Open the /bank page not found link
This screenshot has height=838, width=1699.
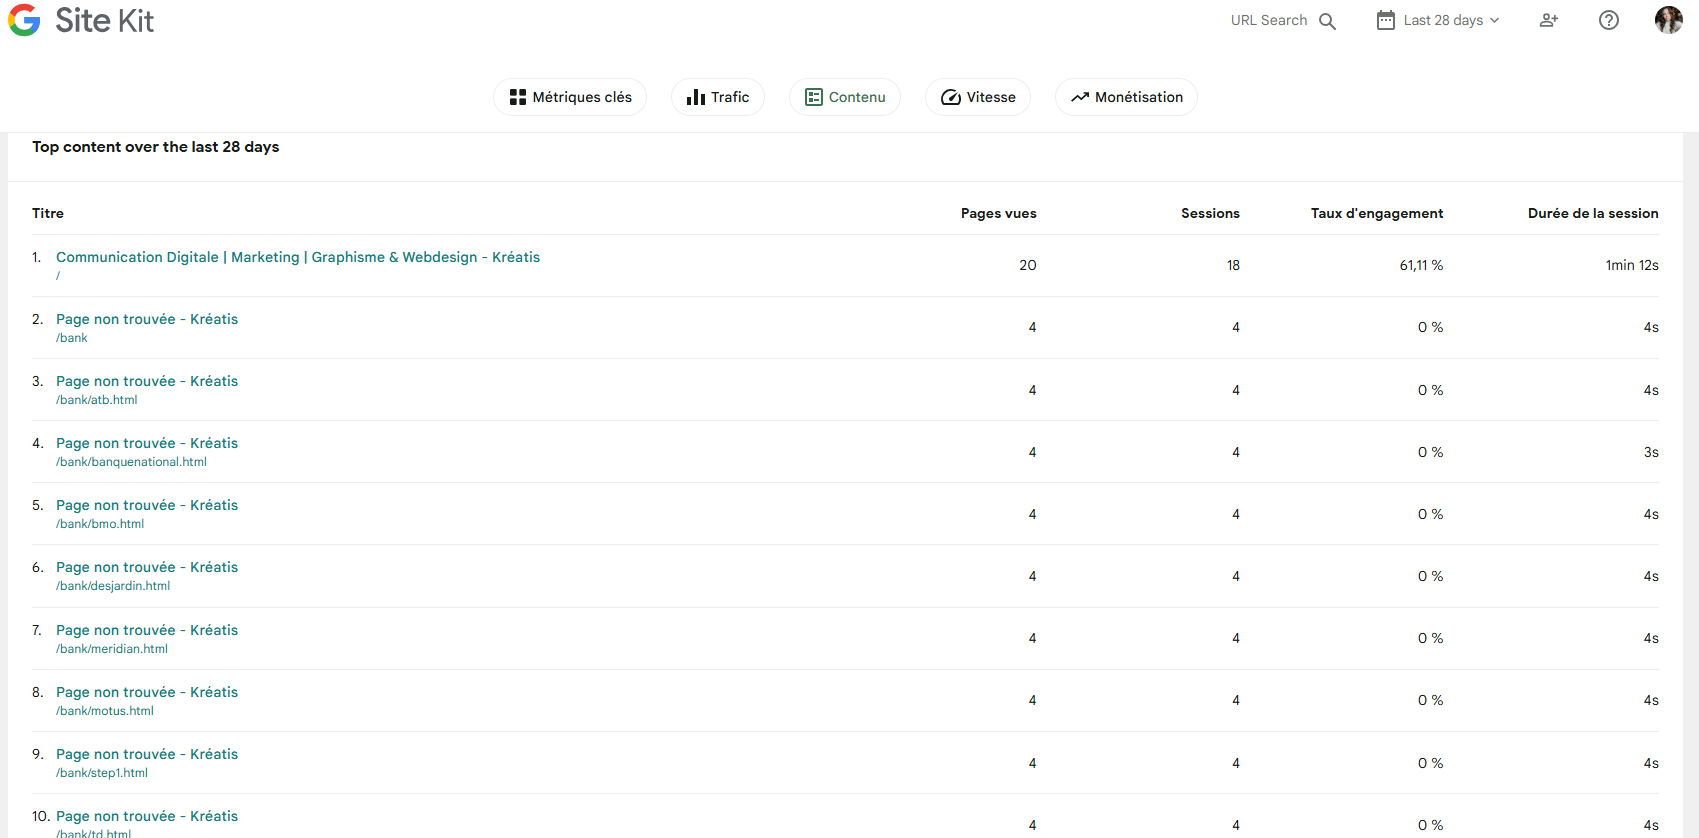147,319
